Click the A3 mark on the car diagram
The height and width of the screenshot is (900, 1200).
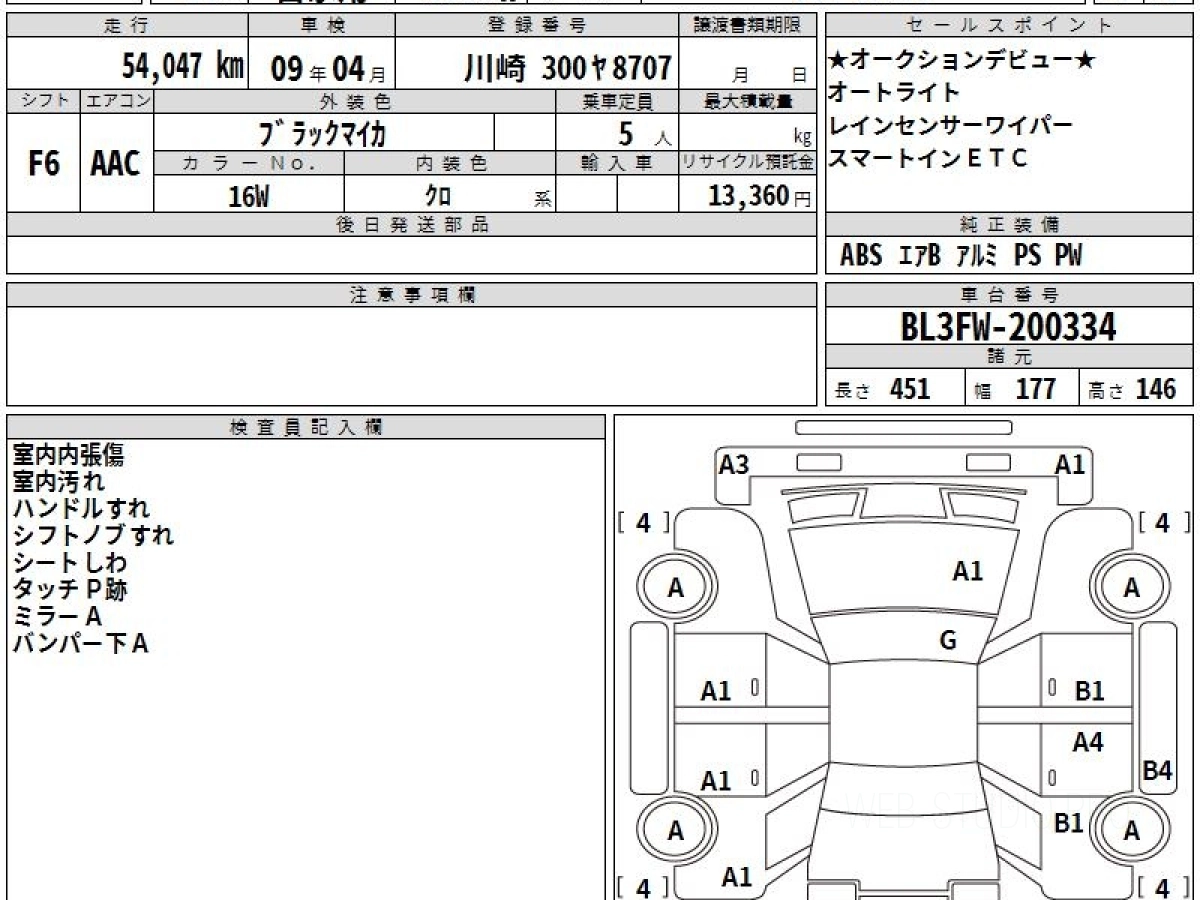735,465
